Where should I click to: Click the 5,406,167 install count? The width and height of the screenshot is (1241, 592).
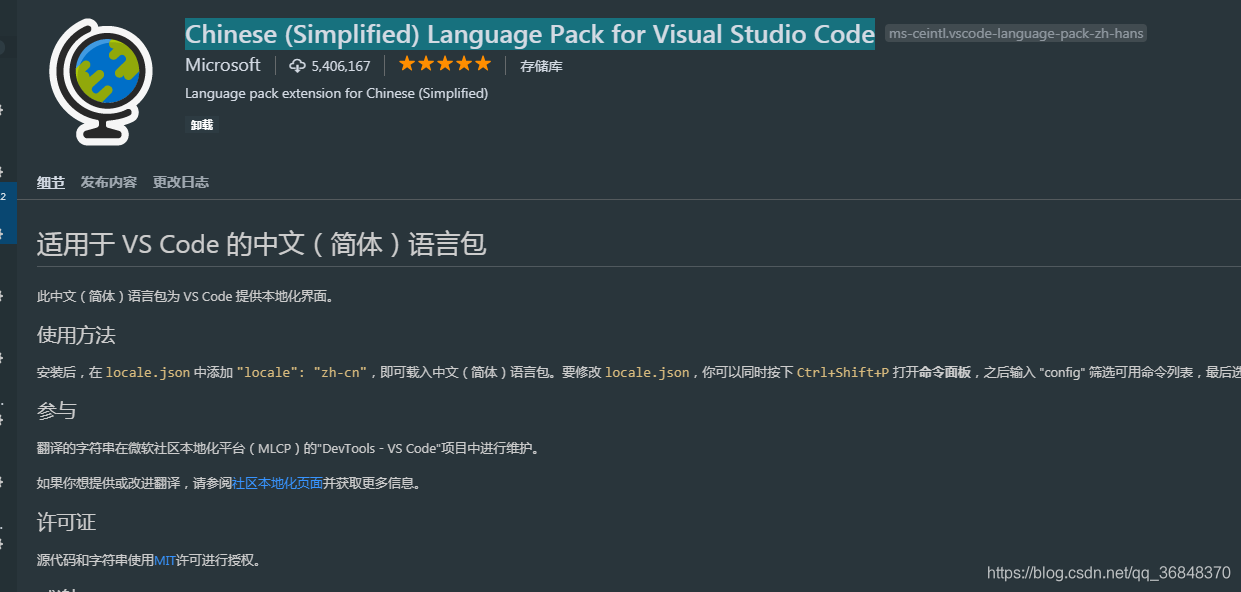341,66
